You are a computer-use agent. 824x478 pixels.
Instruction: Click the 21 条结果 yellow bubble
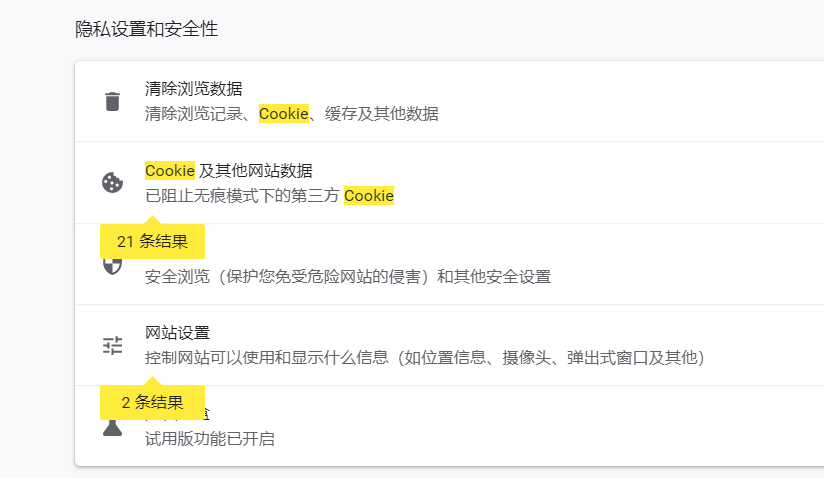(x=152, y=241)
